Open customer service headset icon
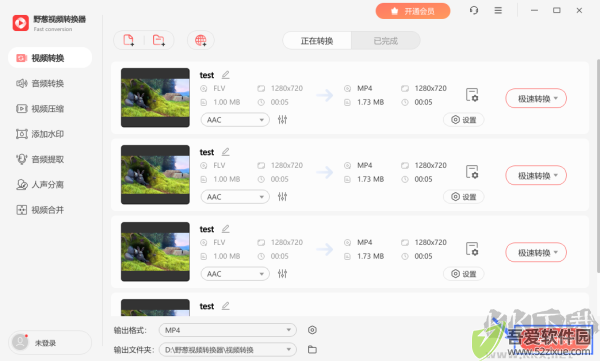This screenshot has width=600, height=361. 474,10
